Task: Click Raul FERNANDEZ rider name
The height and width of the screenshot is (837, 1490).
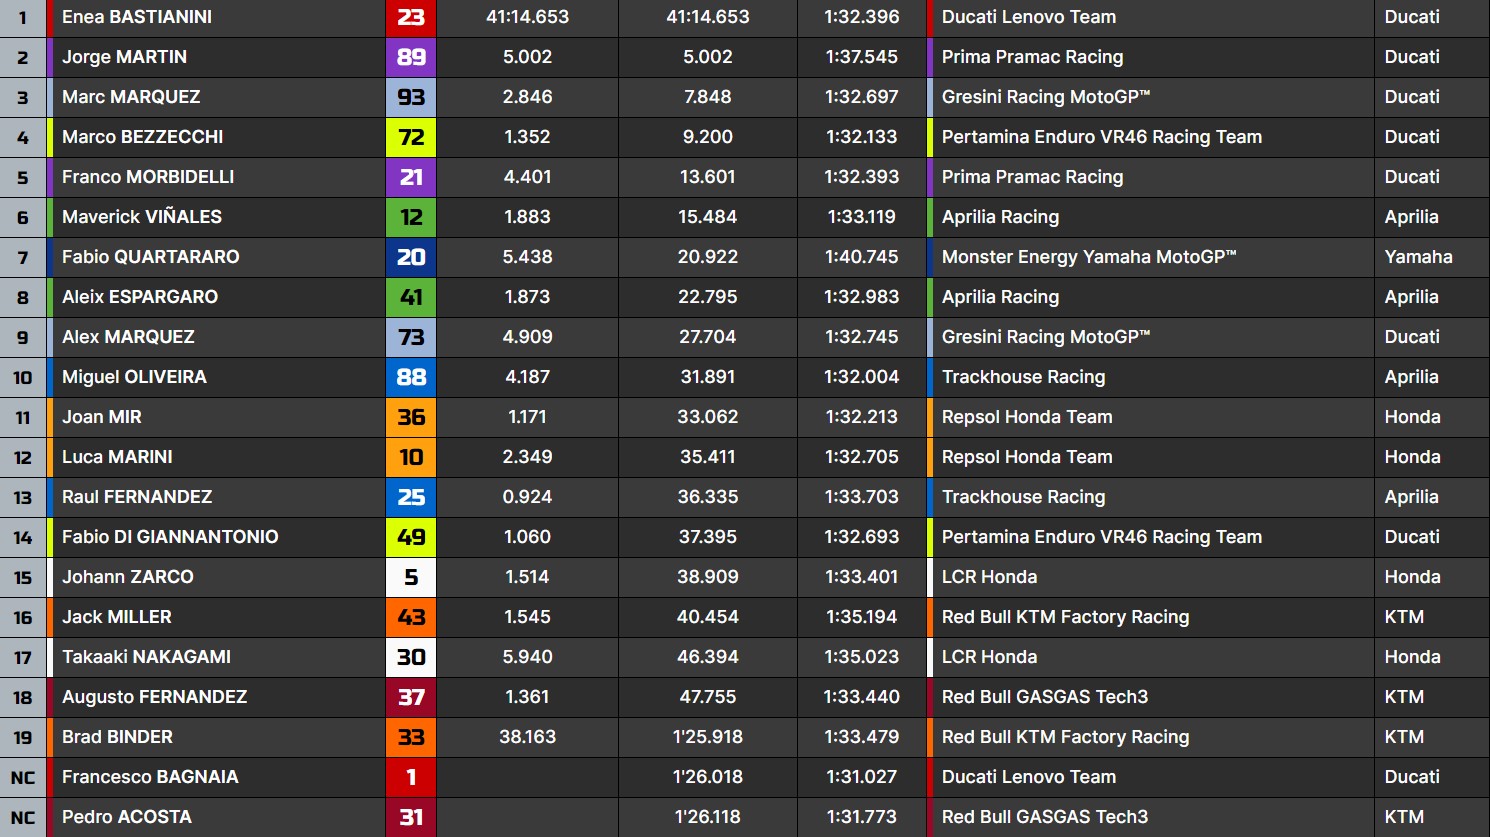Action: click(x=137, y=497)
